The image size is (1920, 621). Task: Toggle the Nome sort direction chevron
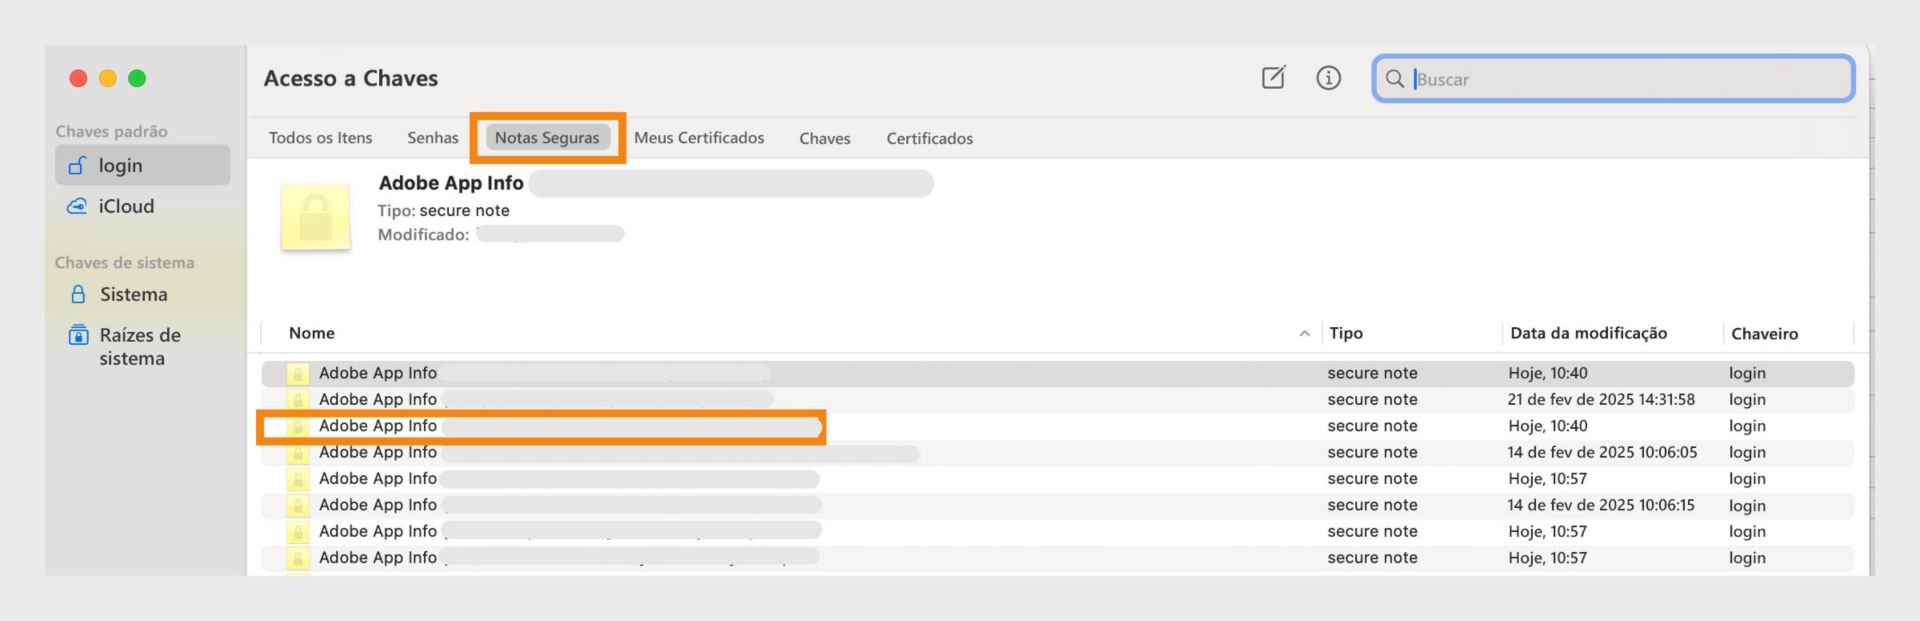pos(1304,333)
